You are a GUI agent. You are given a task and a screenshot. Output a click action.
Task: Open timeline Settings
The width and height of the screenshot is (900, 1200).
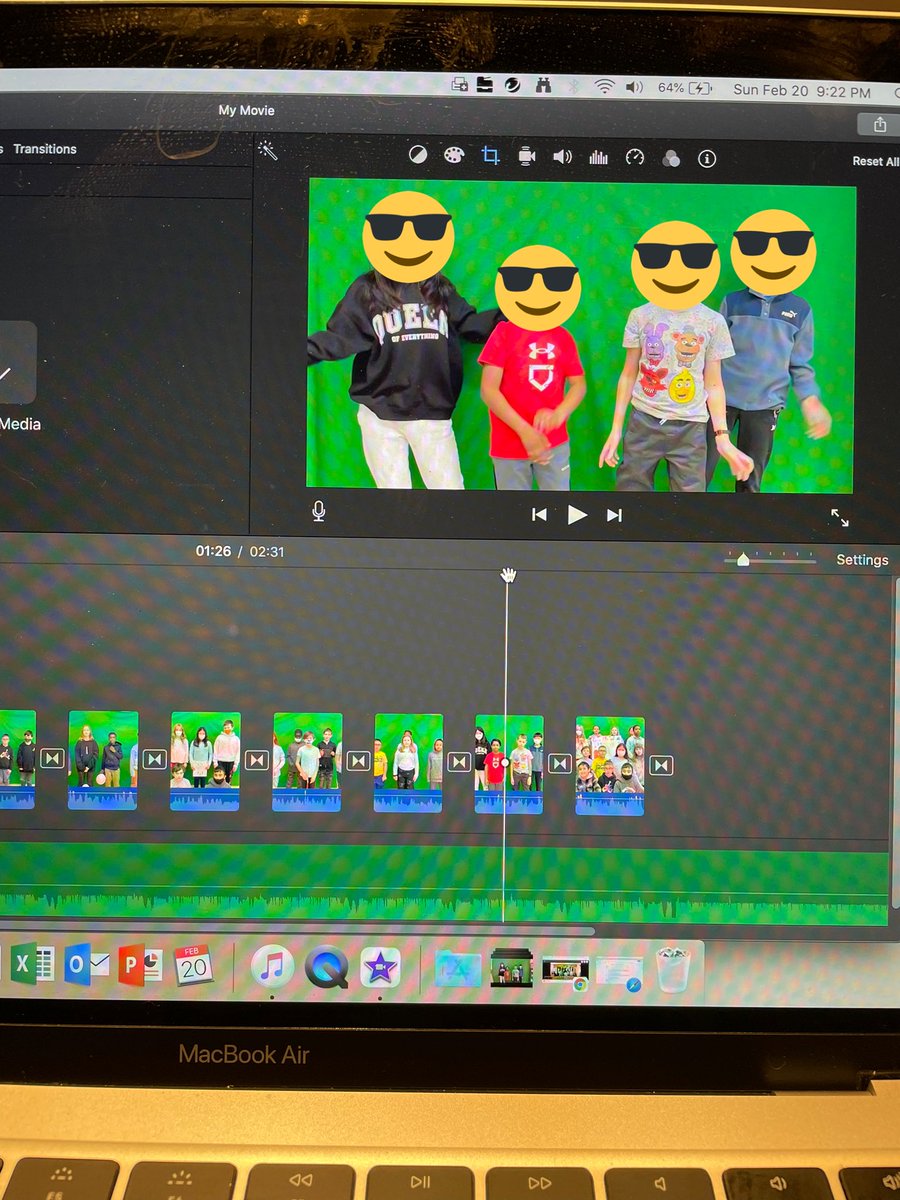pyautogui.click(x=862, y=560)
